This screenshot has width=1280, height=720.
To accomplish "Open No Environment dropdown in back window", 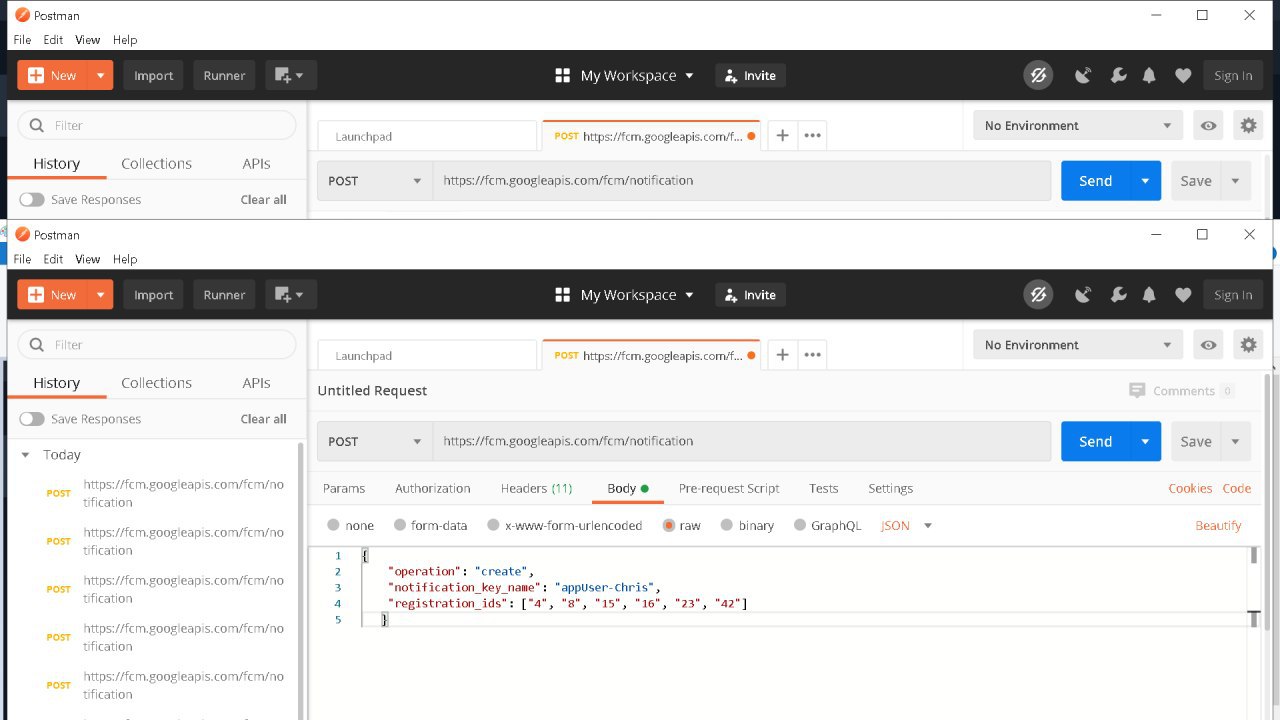I will (1077, 126).
